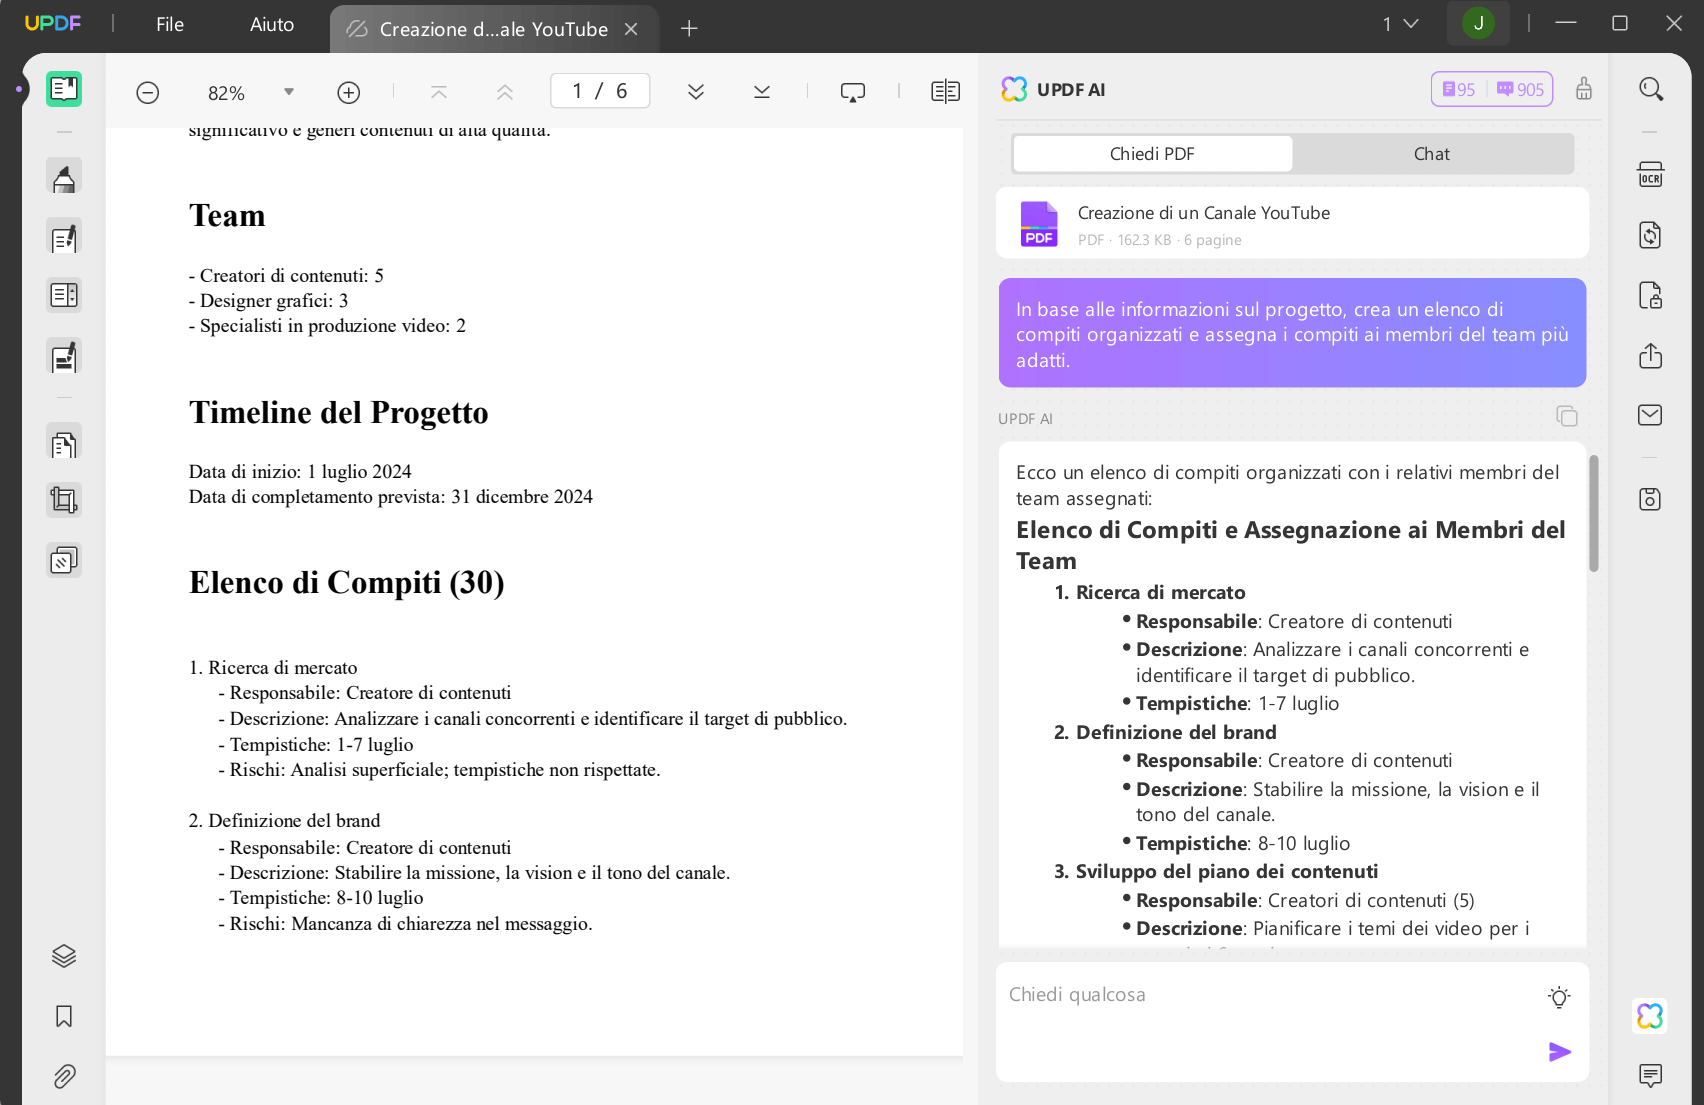Go to the next page
The height and width of the screenshot is (1105, 1704).
(x=696, y=92)
